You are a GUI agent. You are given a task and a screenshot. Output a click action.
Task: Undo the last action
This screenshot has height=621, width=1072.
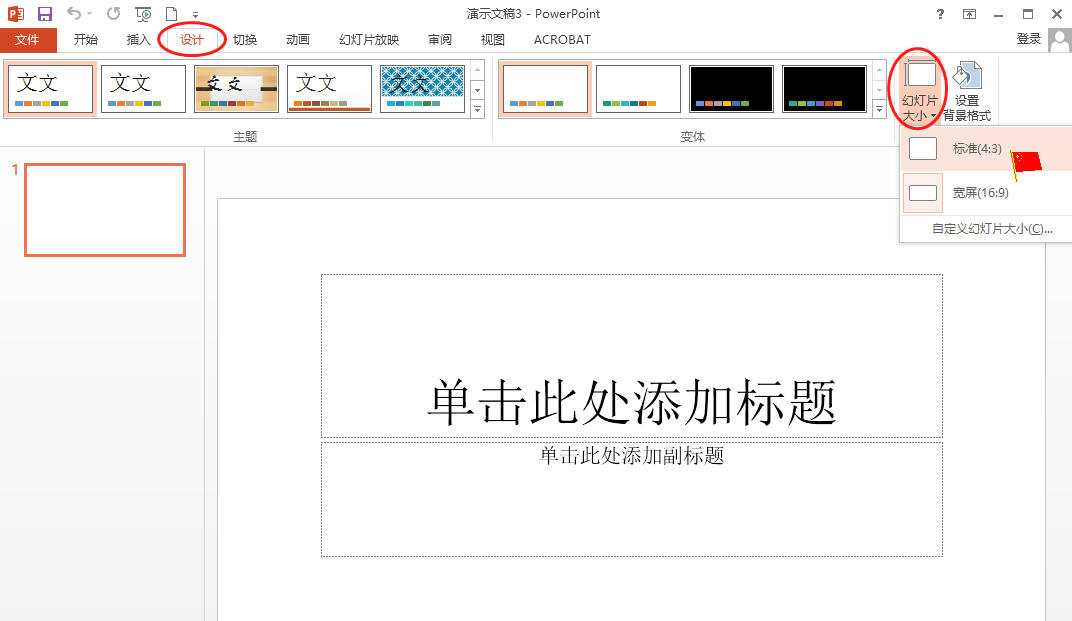pyautogui.click(x=73, y=14)
